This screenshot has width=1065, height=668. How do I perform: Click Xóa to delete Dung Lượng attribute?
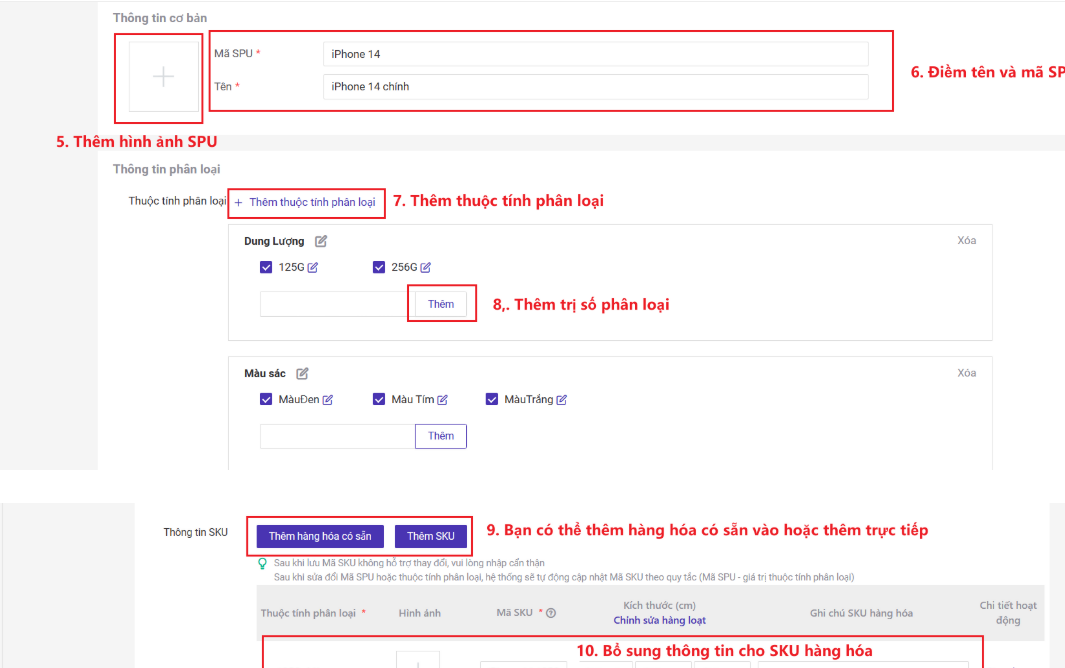click(966, 240)
